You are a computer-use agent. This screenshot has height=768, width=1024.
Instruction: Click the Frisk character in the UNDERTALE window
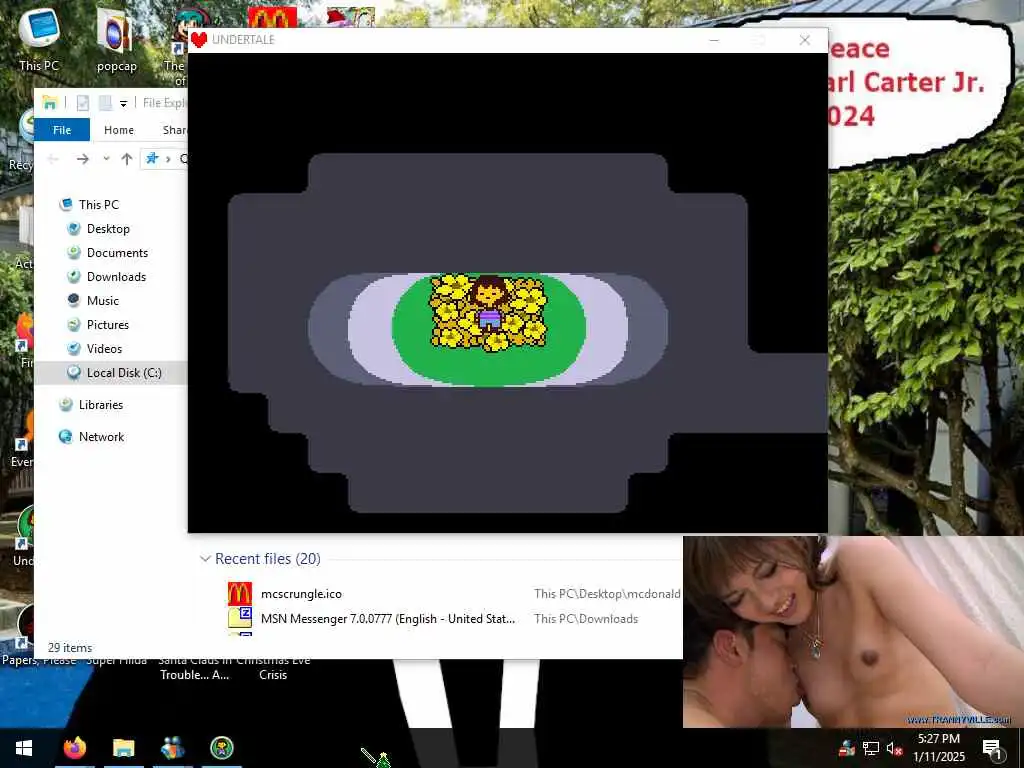tap(488, 302)
